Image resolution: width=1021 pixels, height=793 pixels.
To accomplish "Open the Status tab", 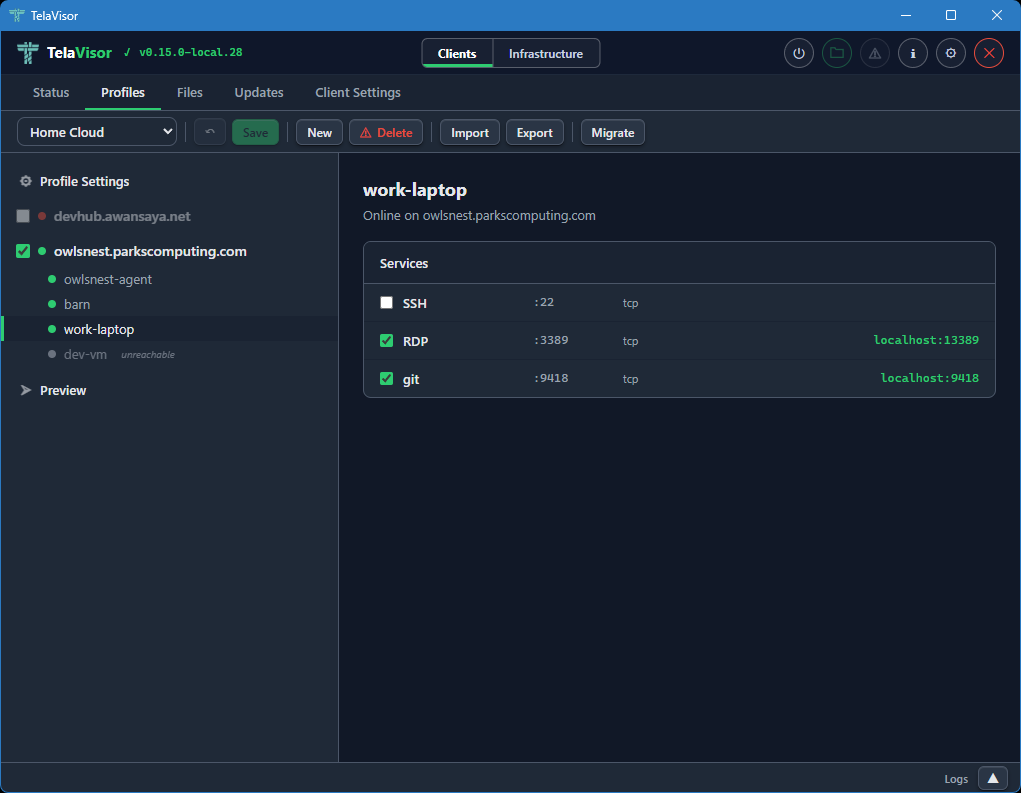I will point(51,92).
